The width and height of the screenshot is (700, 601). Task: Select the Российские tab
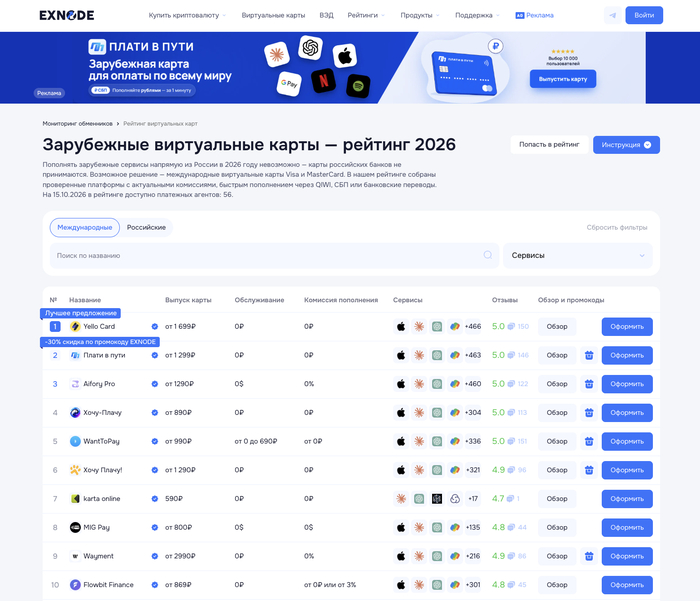[146, 227]
